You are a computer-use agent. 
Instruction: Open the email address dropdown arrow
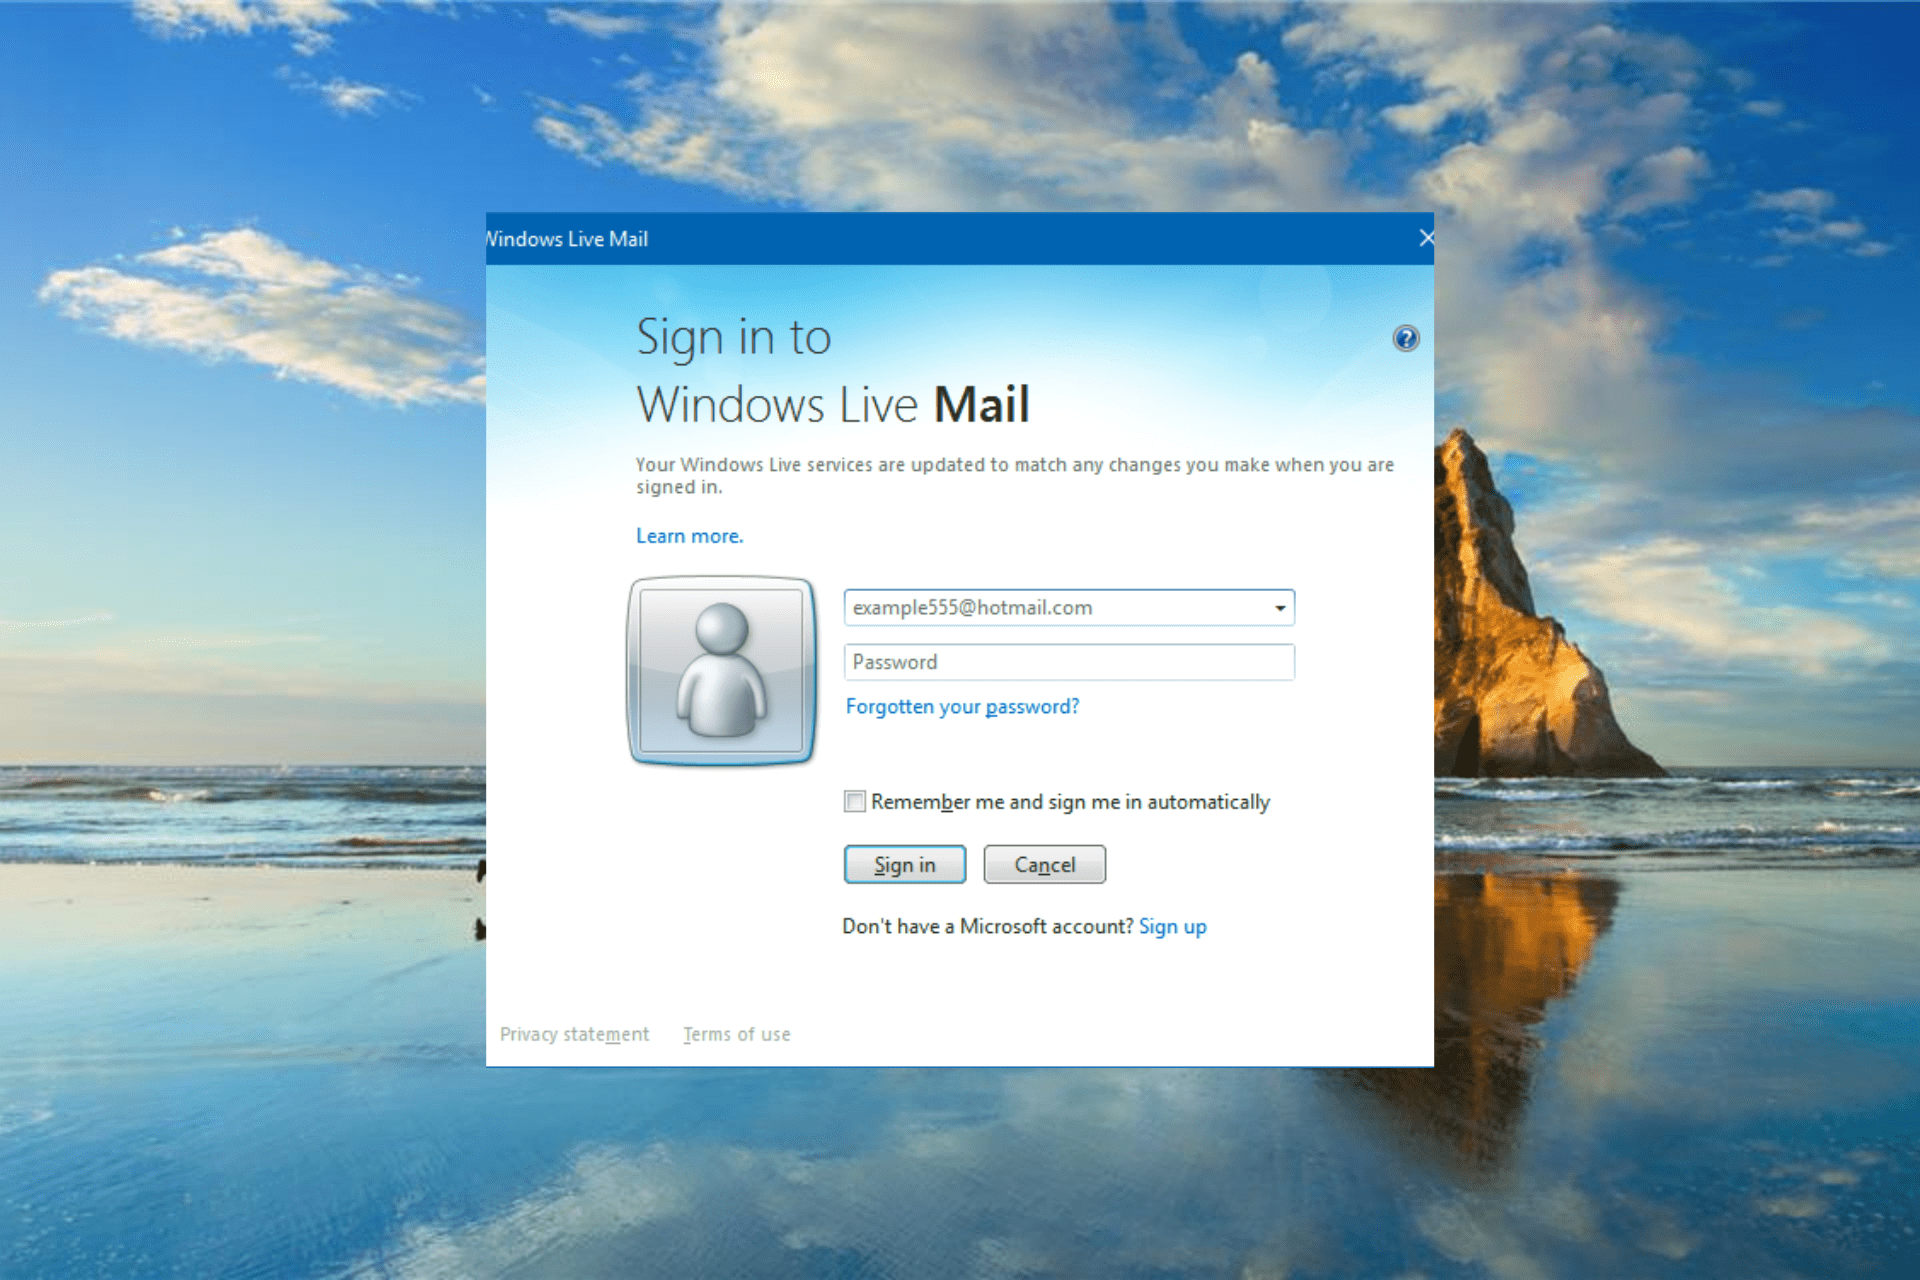pyautogui.click(x=1279, y=608)
